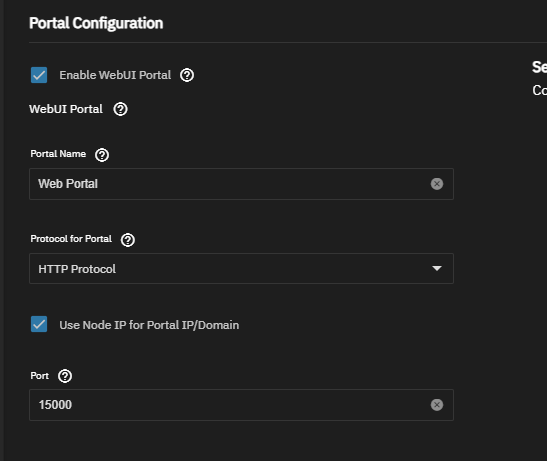This screenshot has width=547, height=461.
Task: Open help tooltip next to Port label
Action: (x=65, y=376)
